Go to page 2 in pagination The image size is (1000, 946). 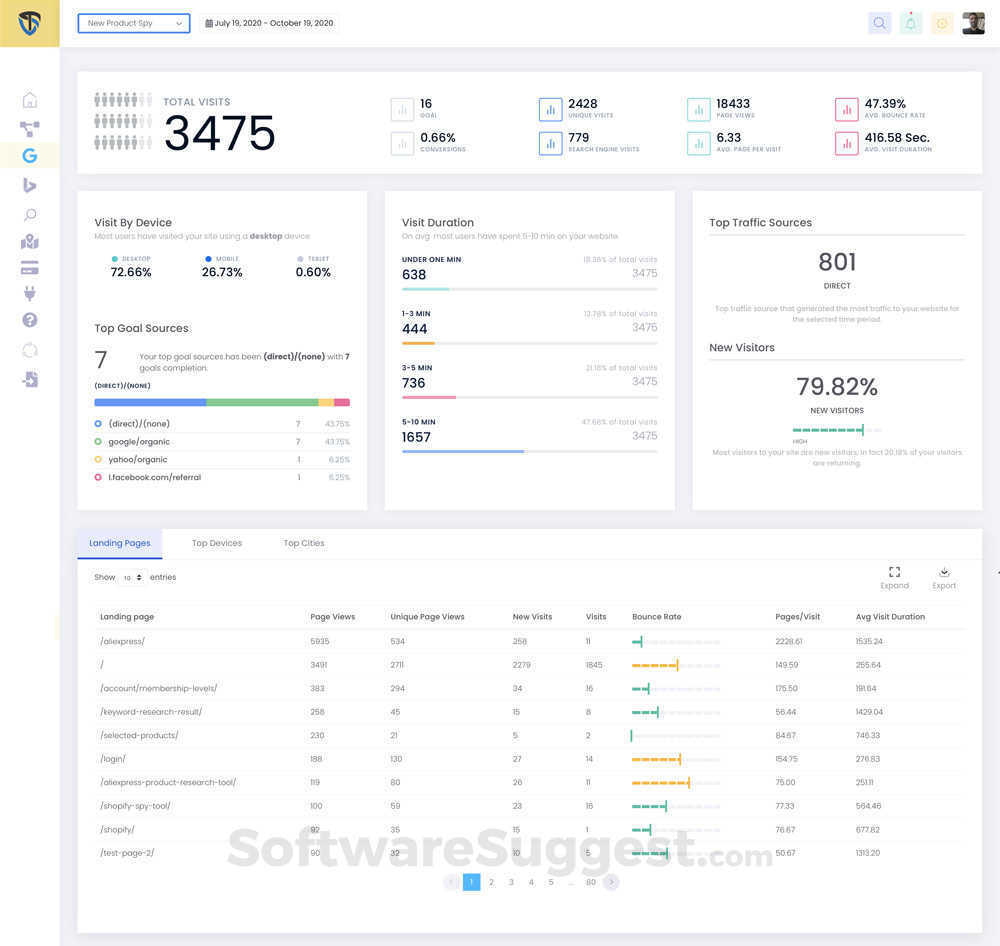click(x=491, y=882)
